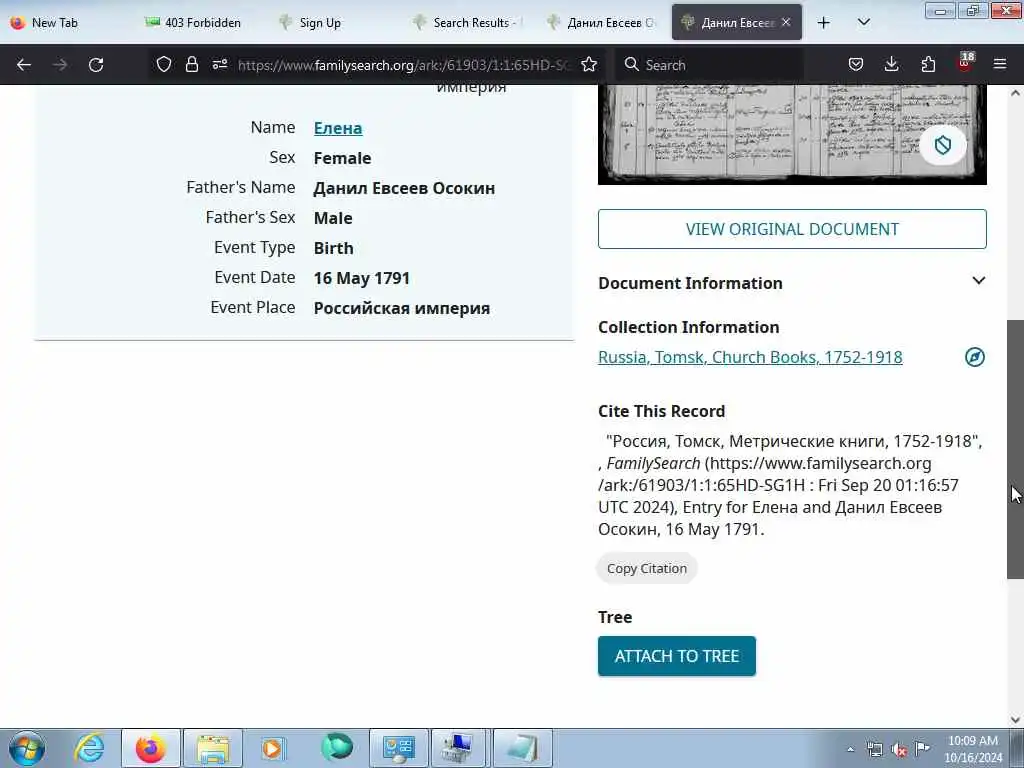The width and height of the screenshot is (1024, 768).
Task: Click the Copy Citation button
Action: coord(647,569)
